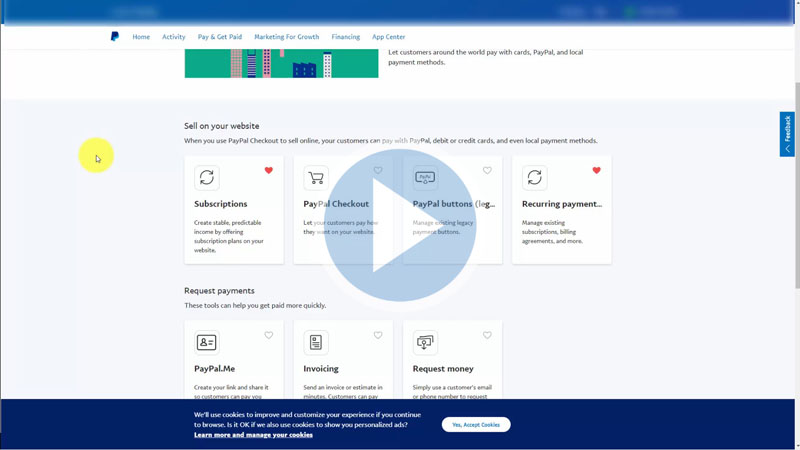The width and height of the screenshot is (800, 450).
Task: Go to the Activity tab
Action: pyautogui.click(x=174, y=37)
